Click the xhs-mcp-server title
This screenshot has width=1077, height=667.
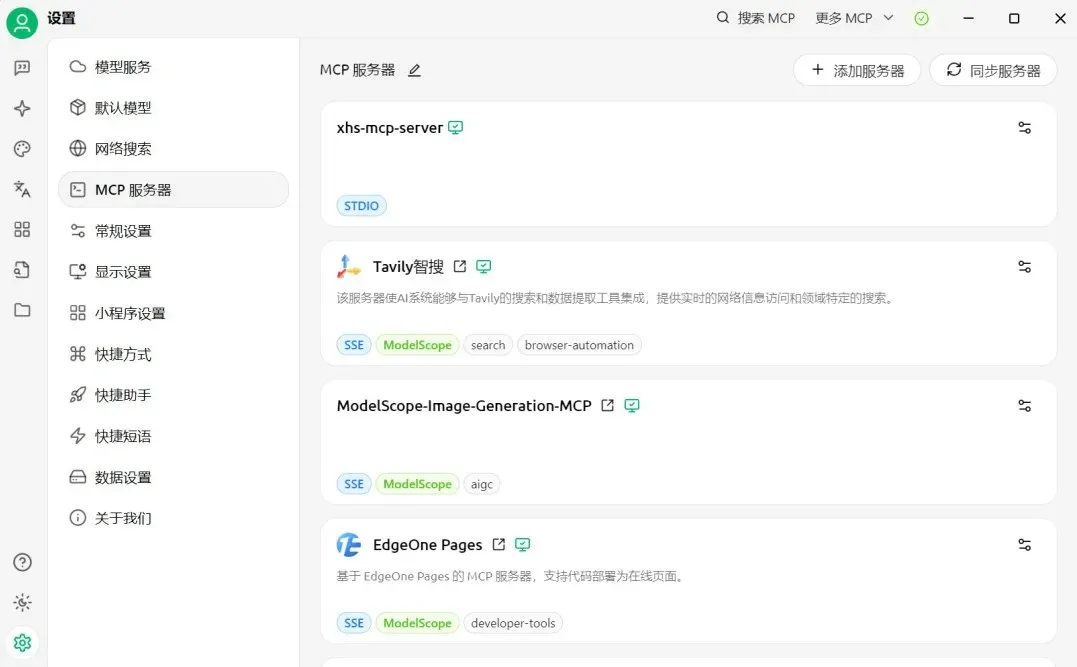(x=389, y=128)
